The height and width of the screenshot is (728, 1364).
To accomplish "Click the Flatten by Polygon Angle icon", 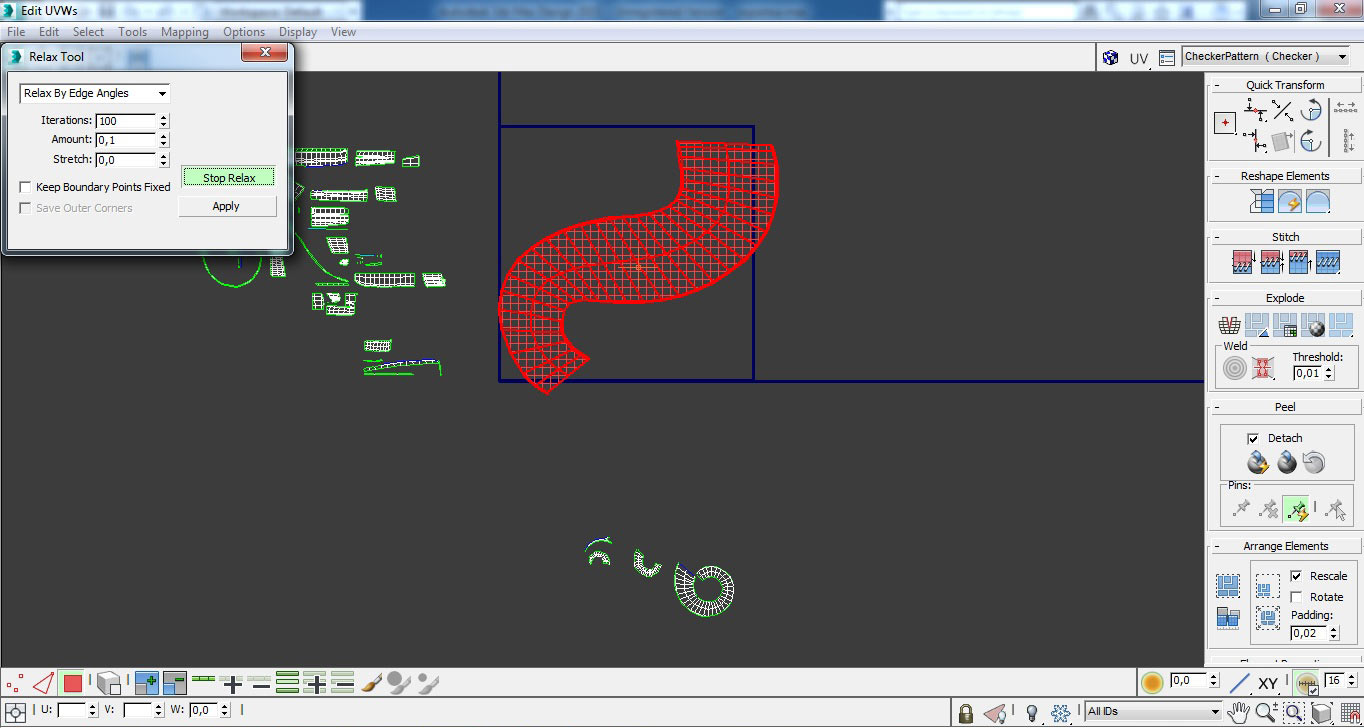I will [1229, 325].
